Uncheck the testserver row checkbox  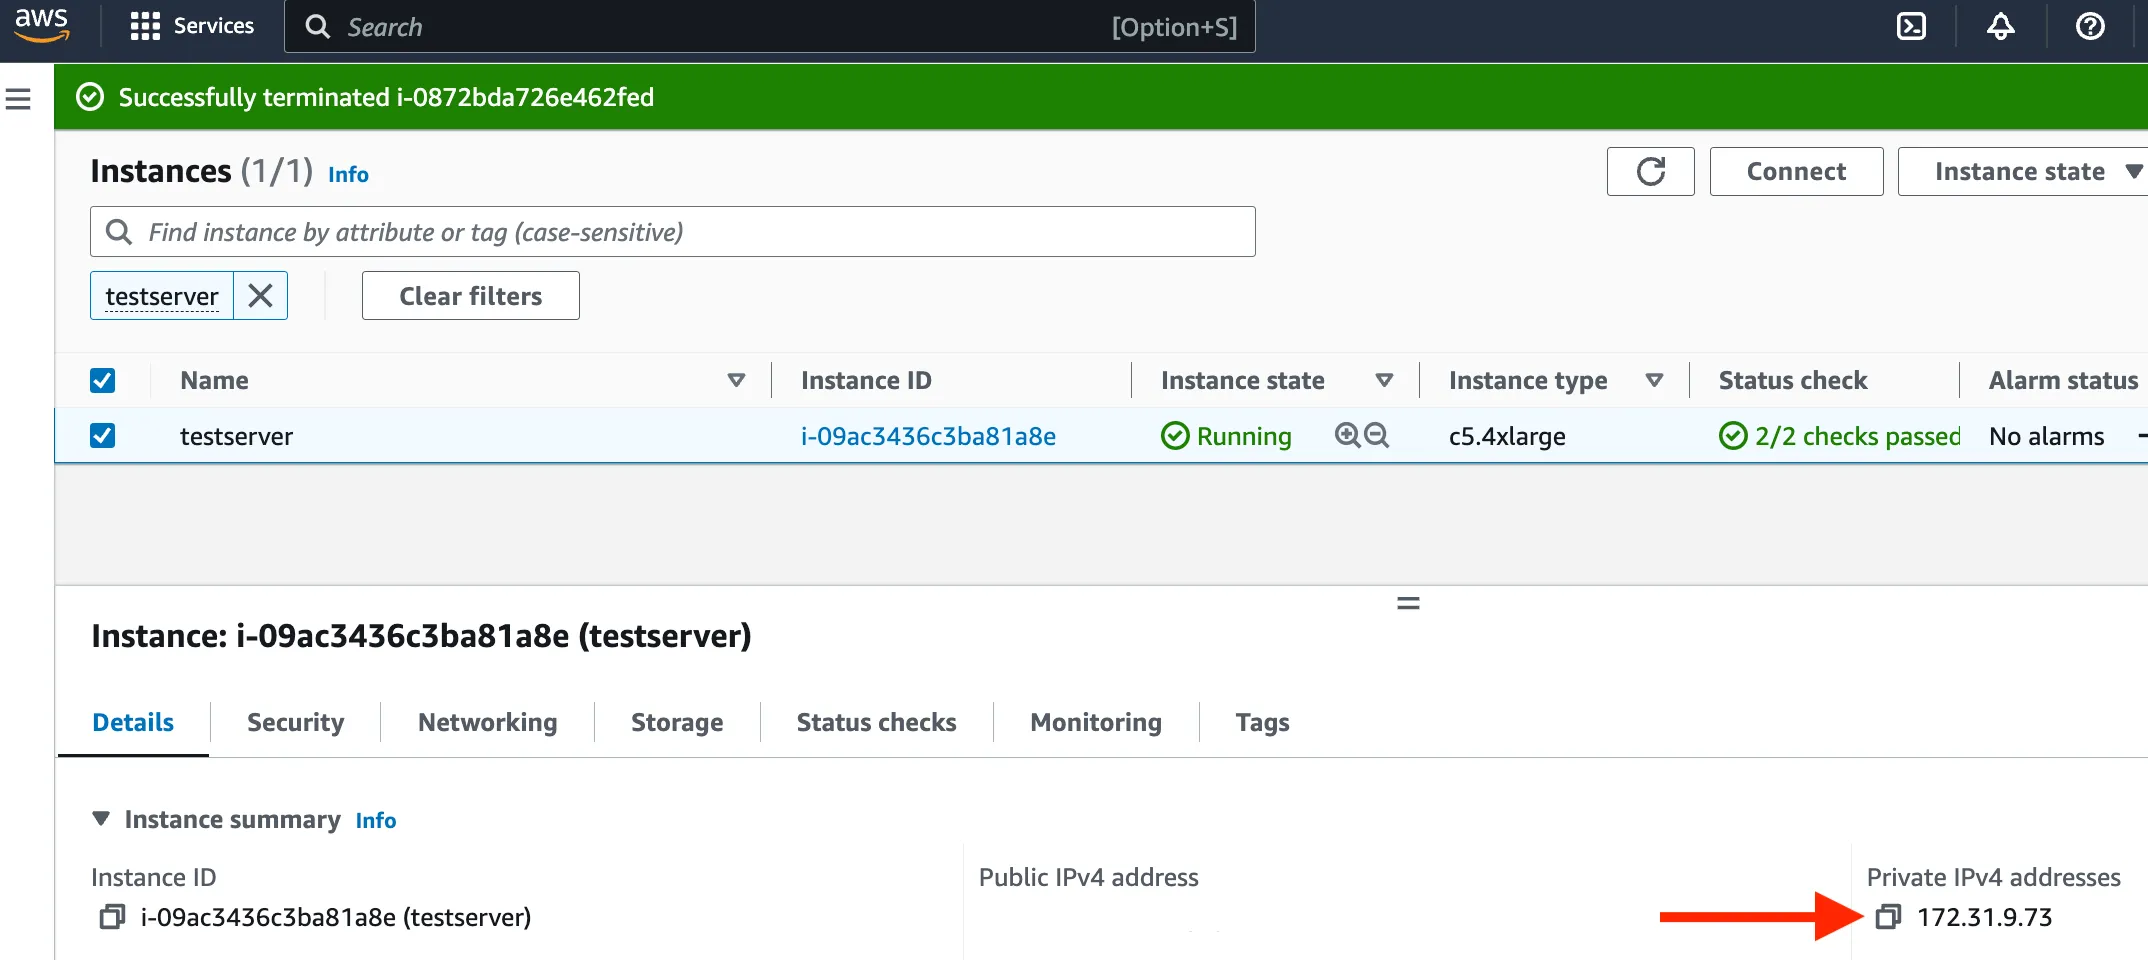point(103,435)
